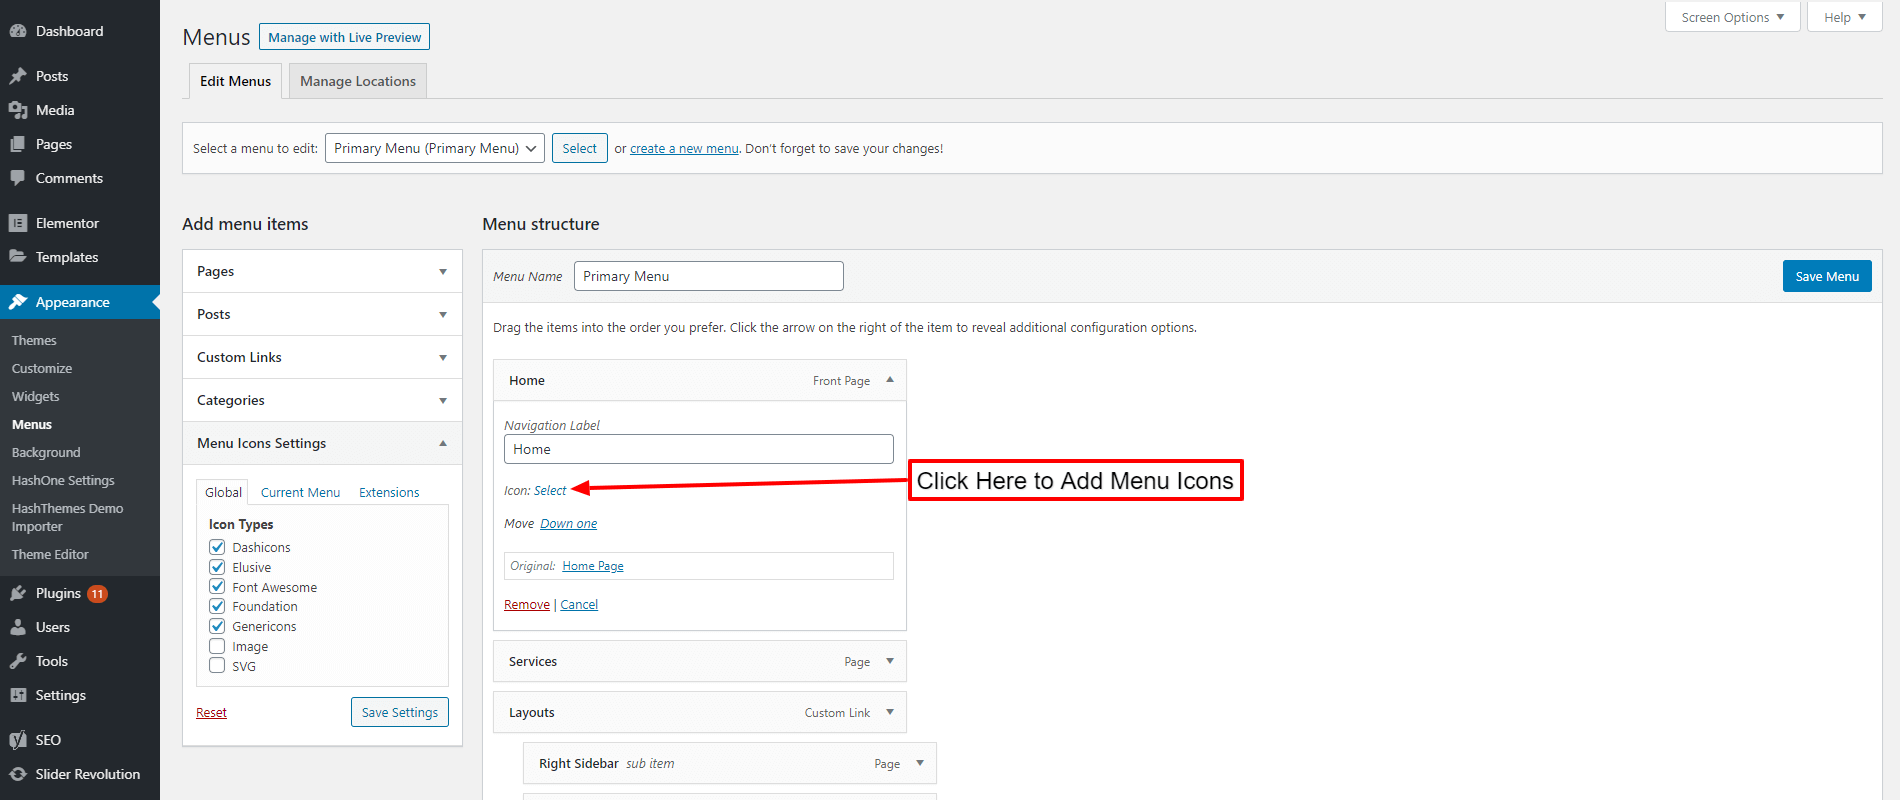Enable the Image icon type
1900x800 pixels.
coord(217,646)
